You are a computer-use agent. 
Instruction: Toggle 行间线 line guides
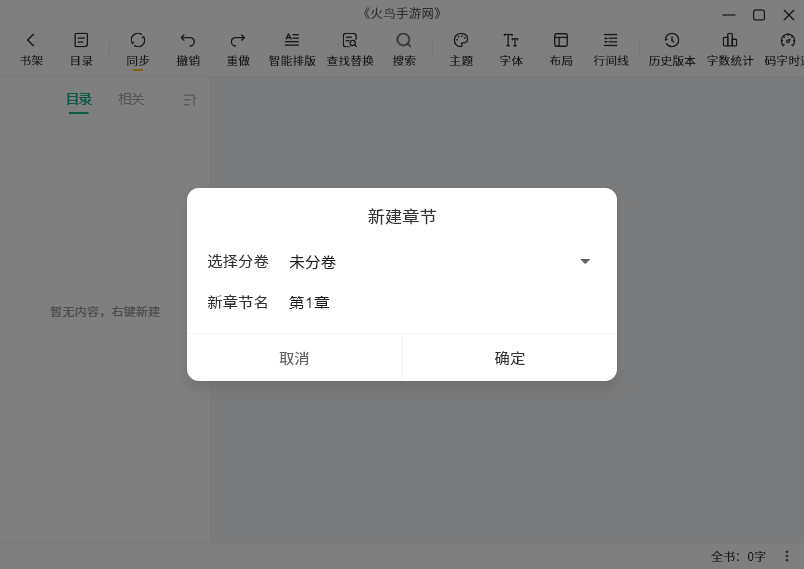(x=611, y=50)
